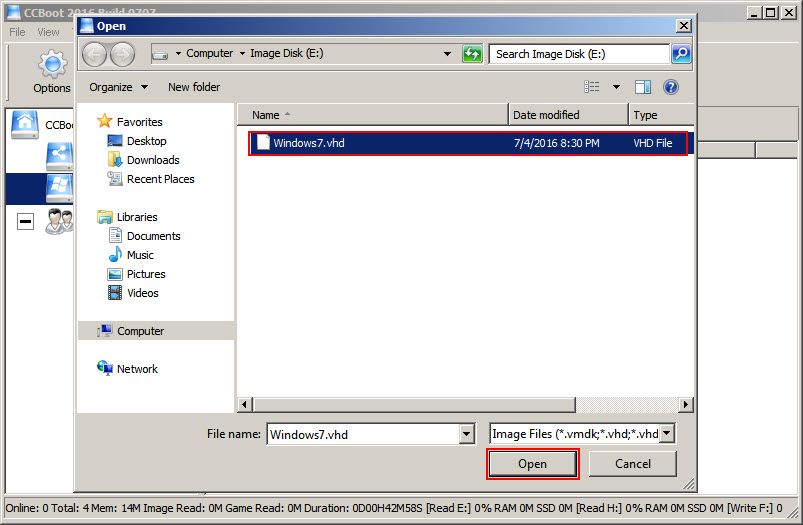803x525 pixels.
Task: Click the left scrollbar arrow
Action: pos(245,405)
